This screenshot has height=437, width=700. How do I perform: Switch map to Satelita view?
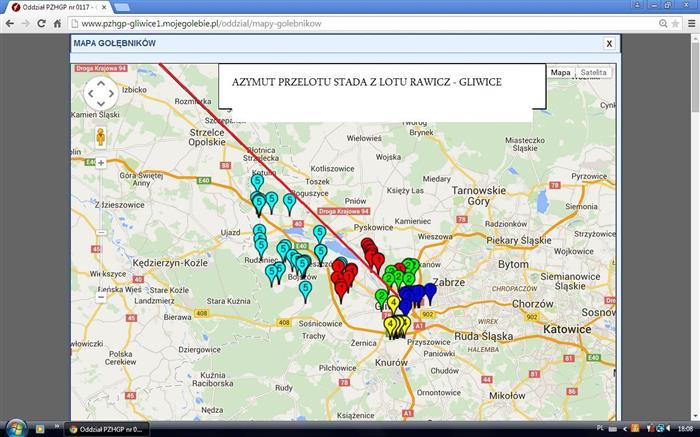pos(593,73)
